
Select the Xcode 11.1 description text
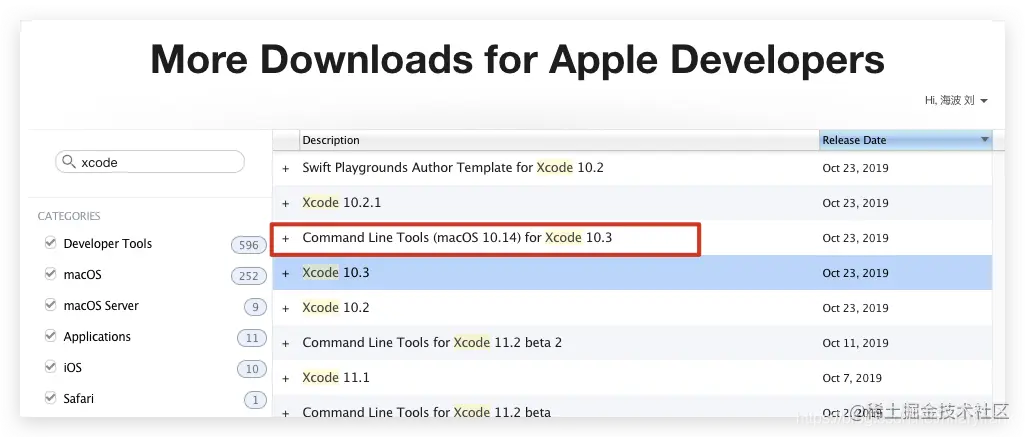335,378
